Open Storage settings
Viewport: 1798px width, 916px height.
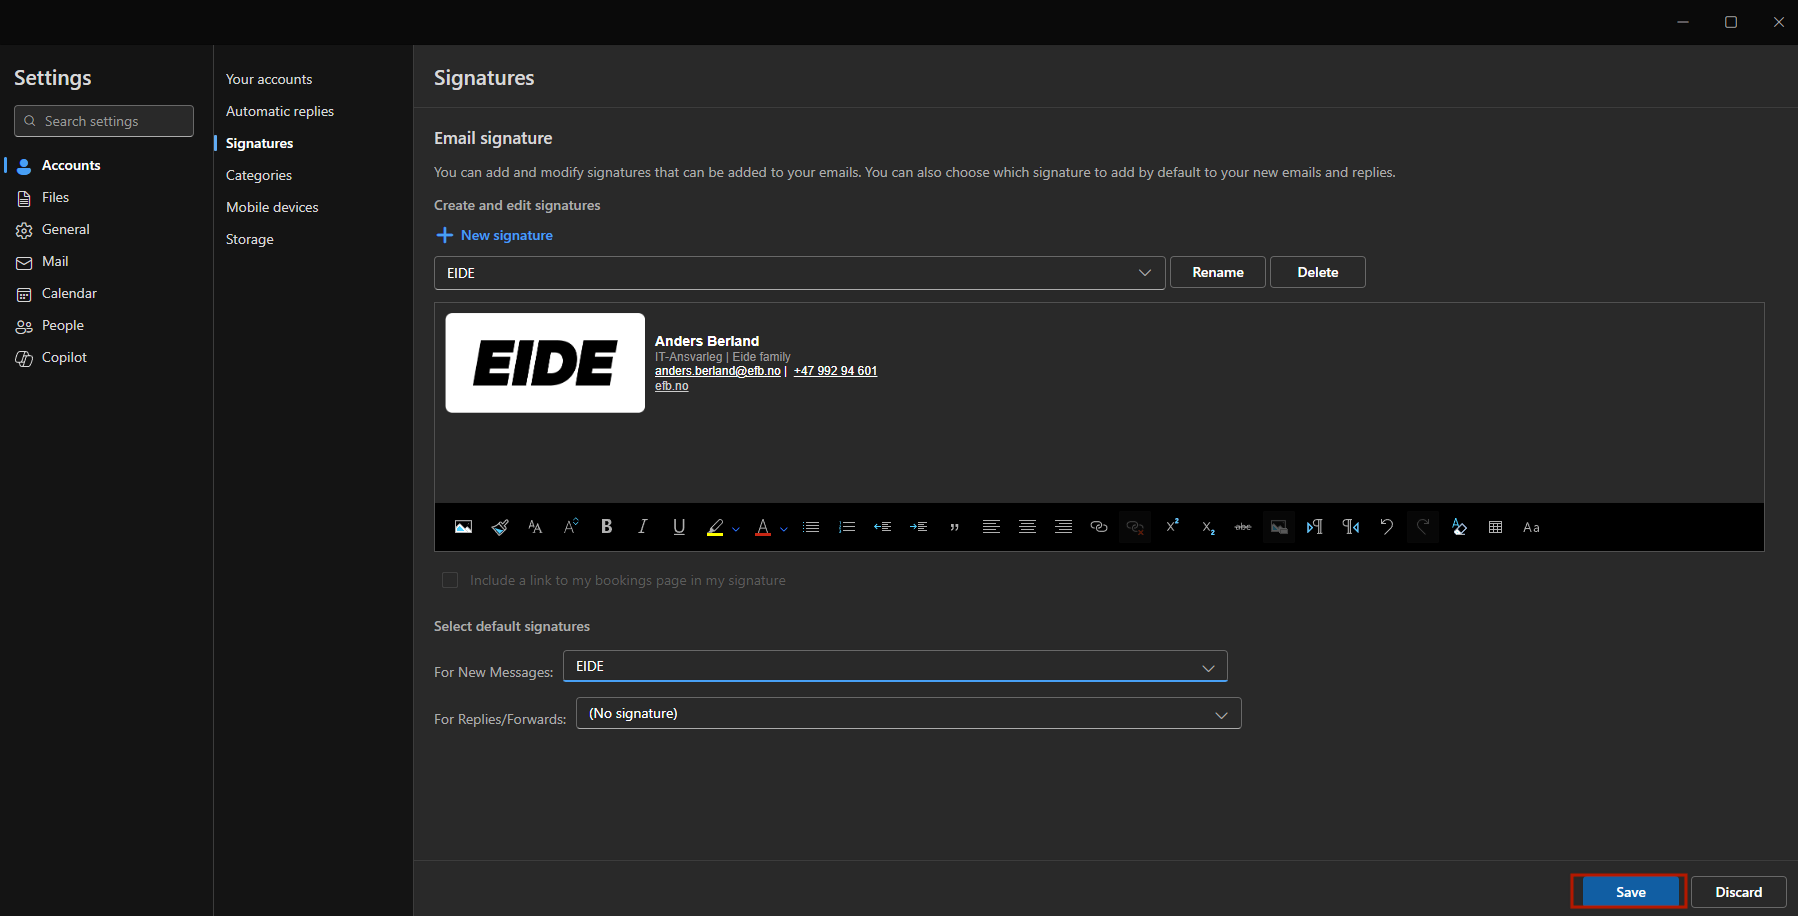tap(250, 239)
